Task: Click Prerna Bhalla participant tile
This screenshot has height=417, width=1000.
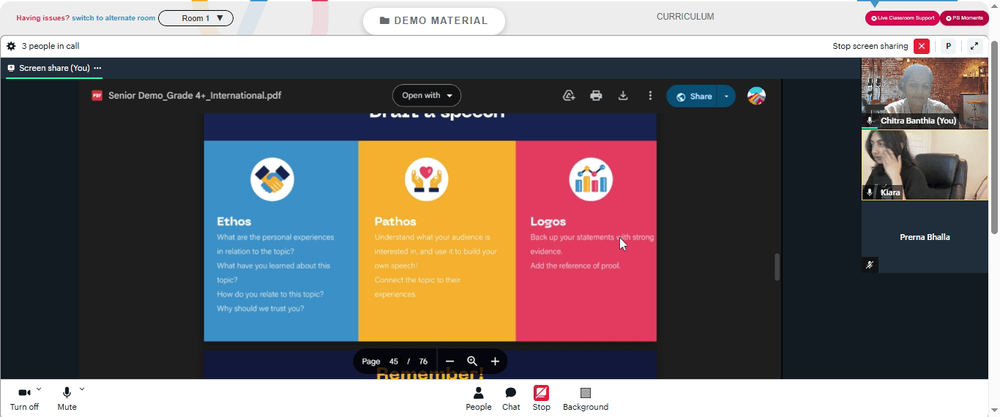Action: tap(925, 237)
